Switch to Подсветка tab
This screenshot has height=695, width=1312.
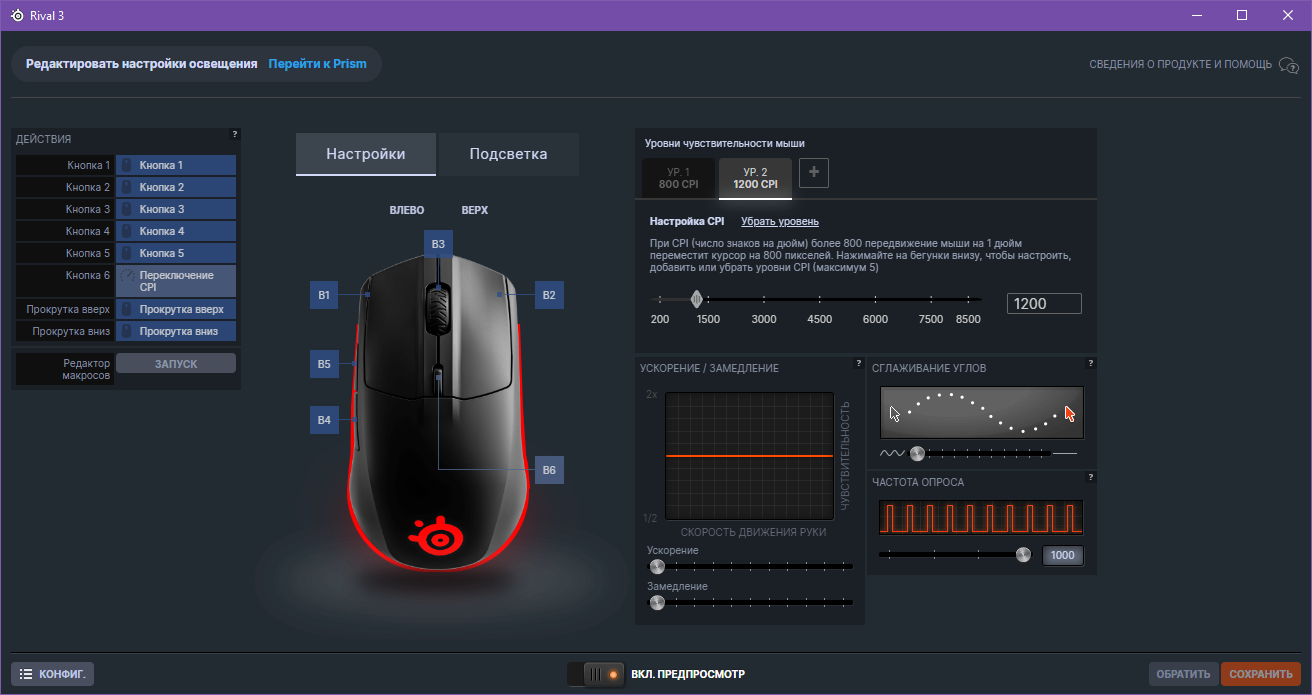pos(509,154)
